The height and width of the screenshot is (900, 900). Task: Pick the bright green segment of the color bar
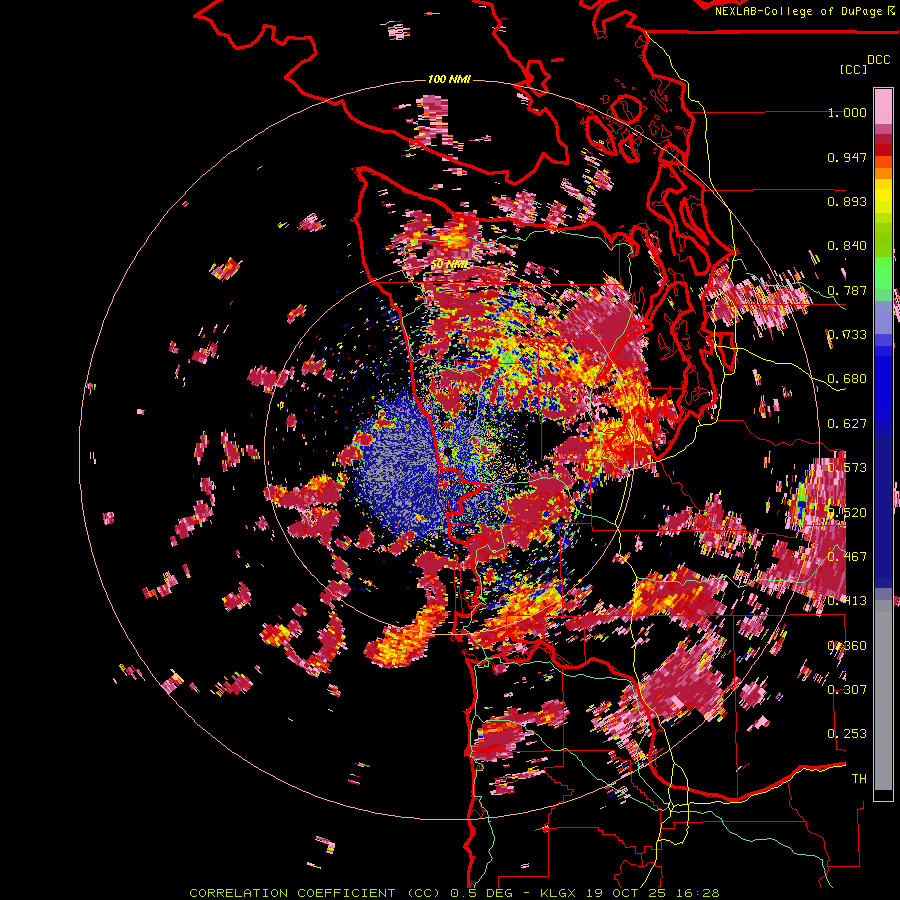[883, 273]
